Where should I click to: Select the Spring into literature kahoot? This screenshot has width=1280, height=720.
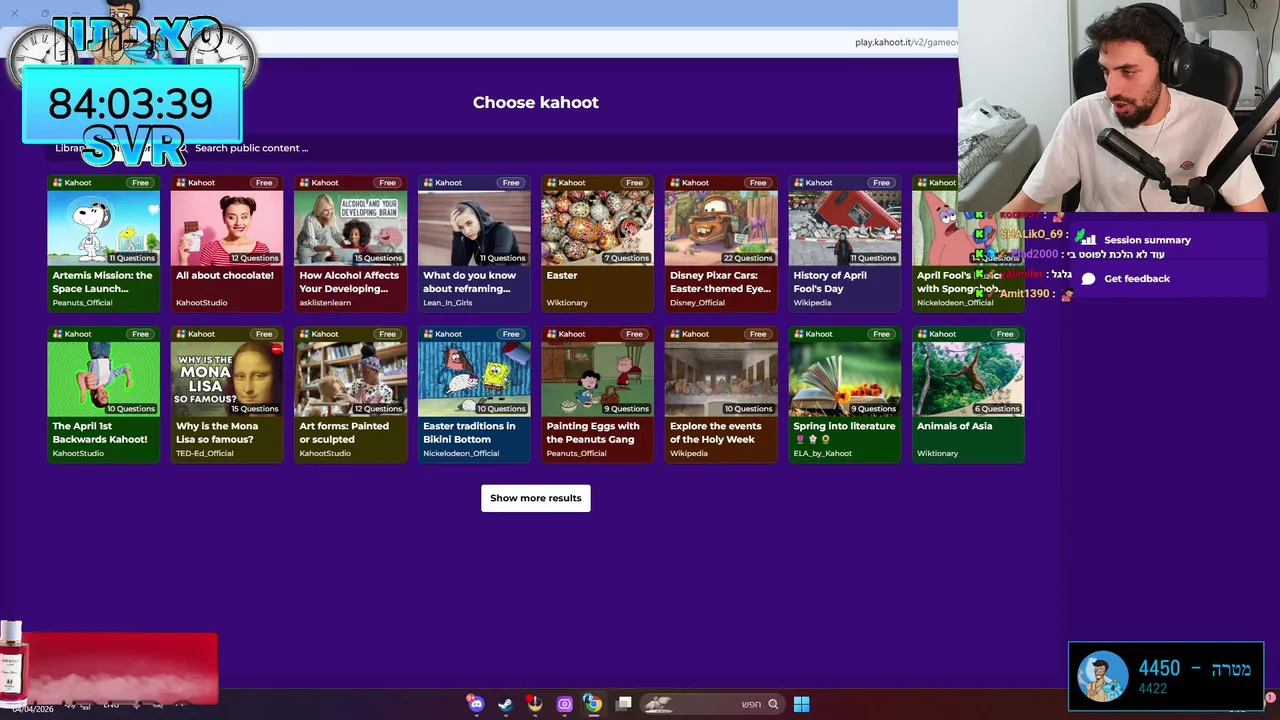(844, 394)
